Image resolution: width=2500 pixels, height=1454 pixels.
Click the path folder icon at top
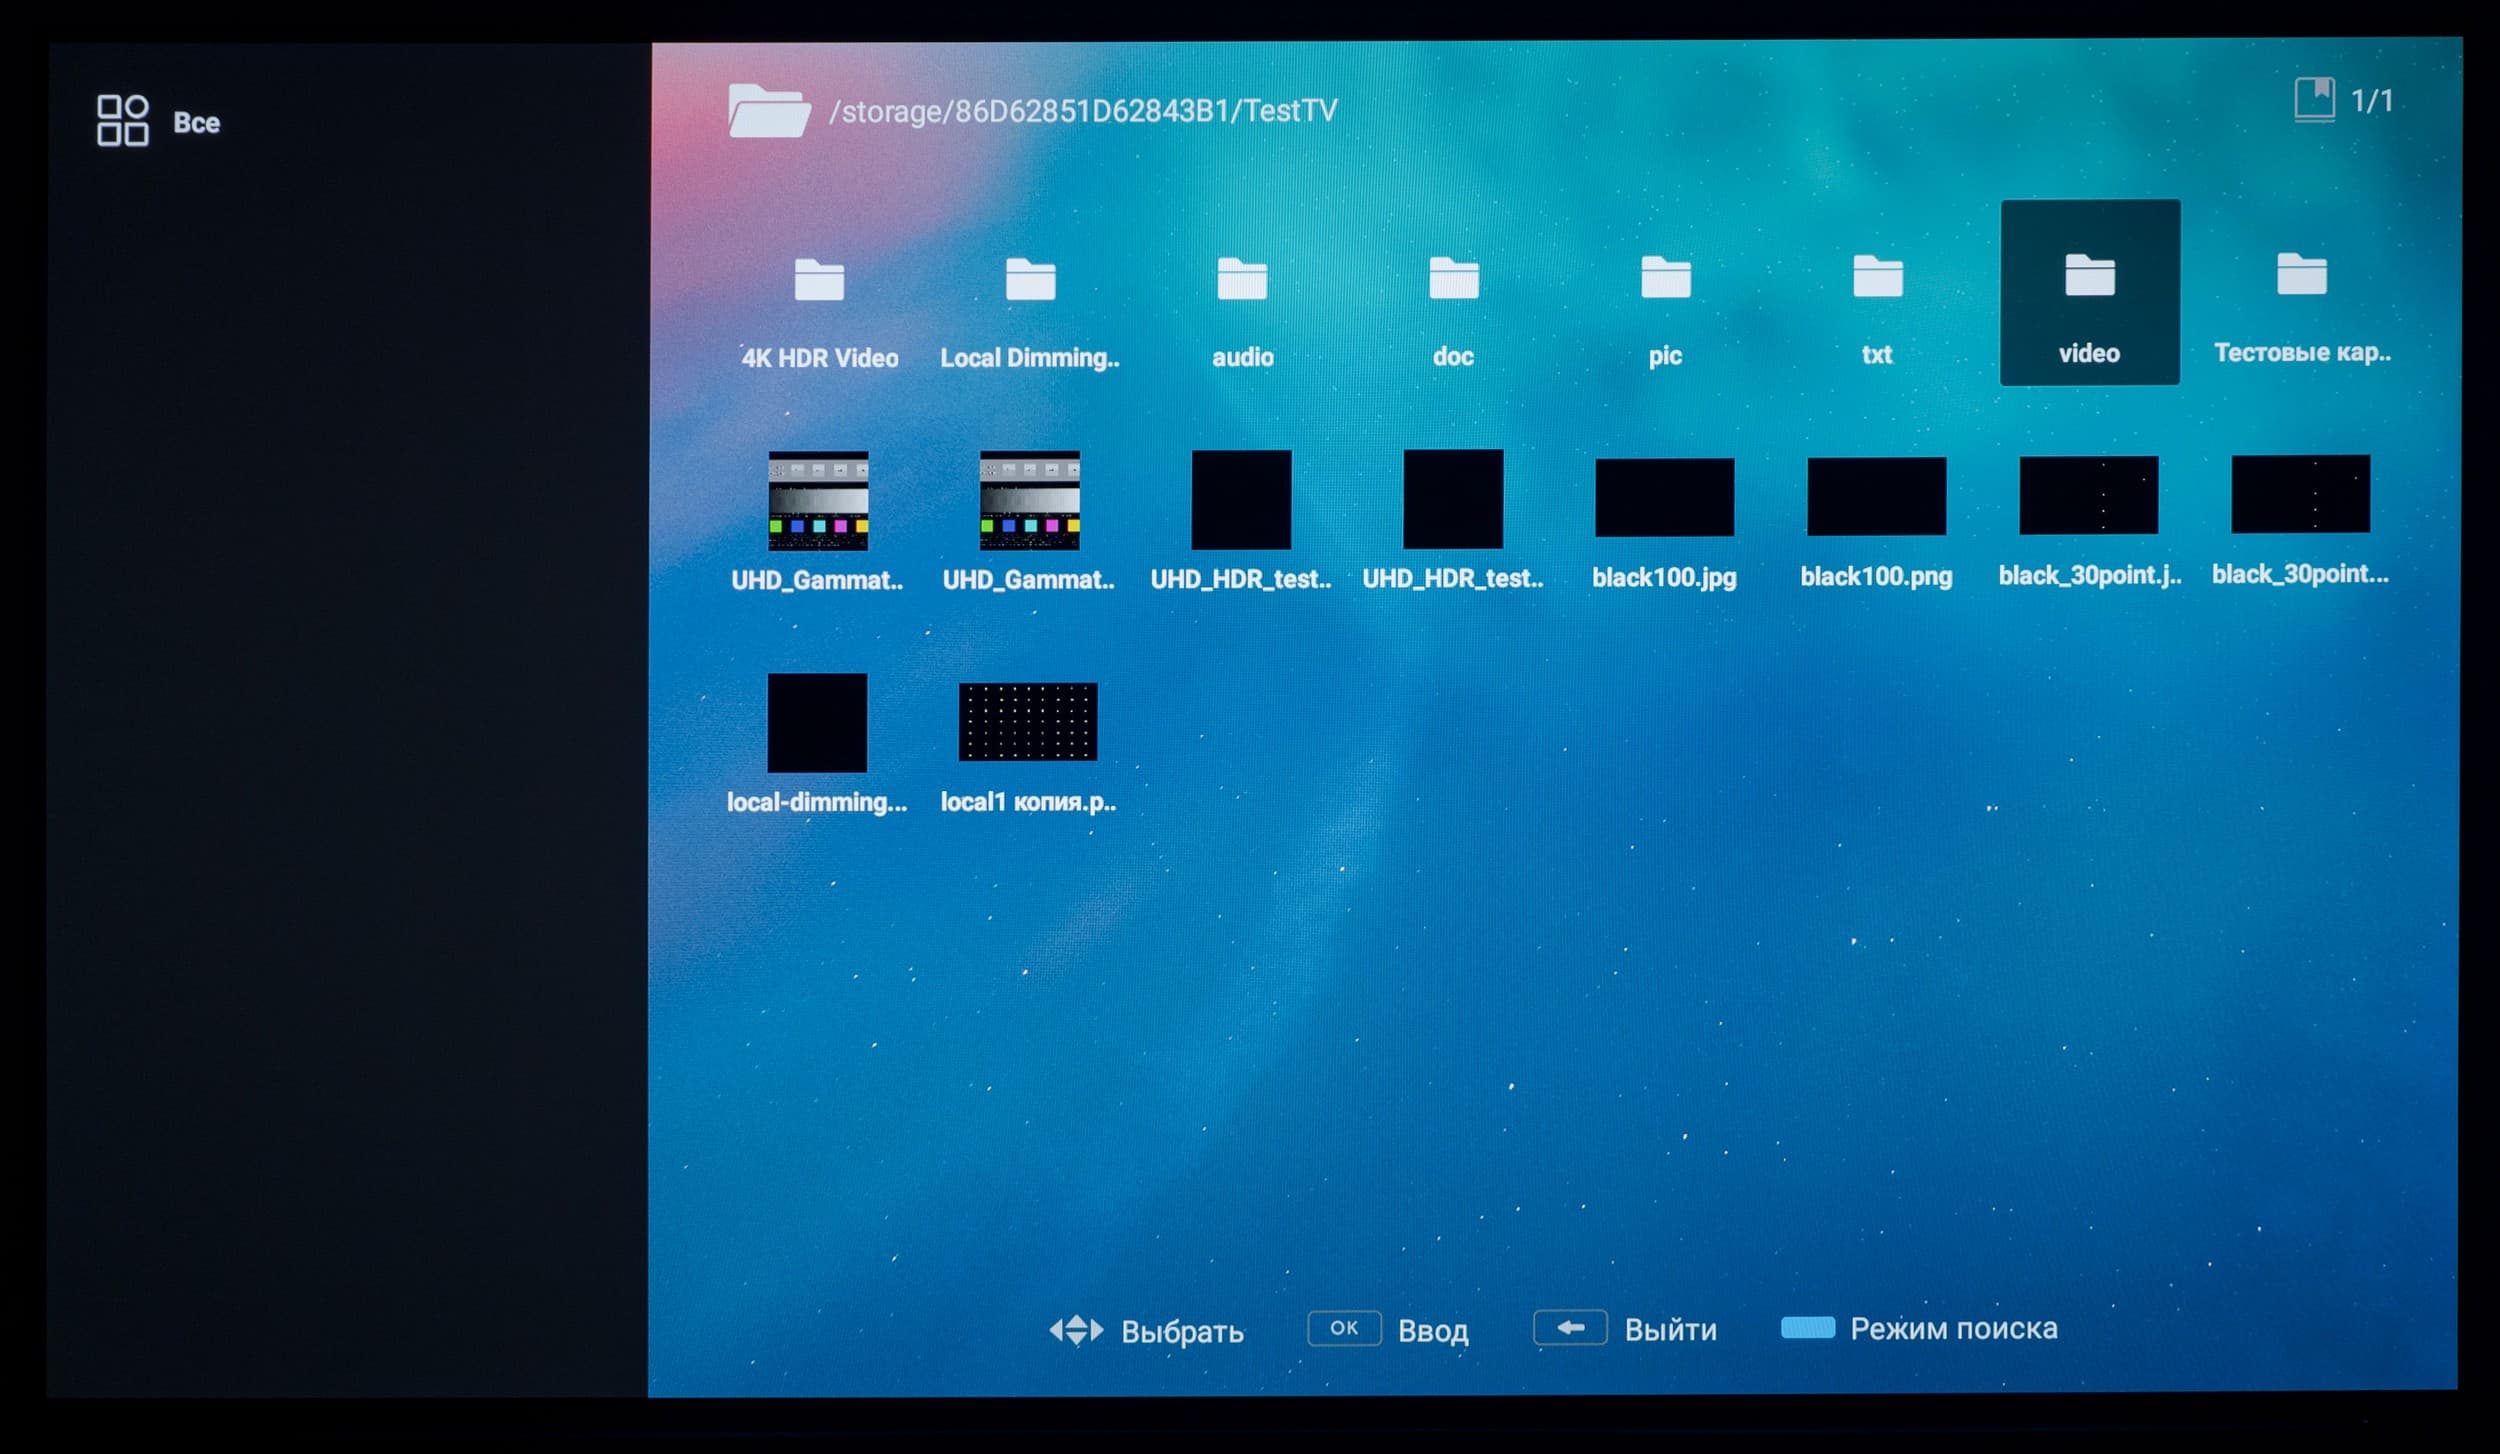click(768, 111)
